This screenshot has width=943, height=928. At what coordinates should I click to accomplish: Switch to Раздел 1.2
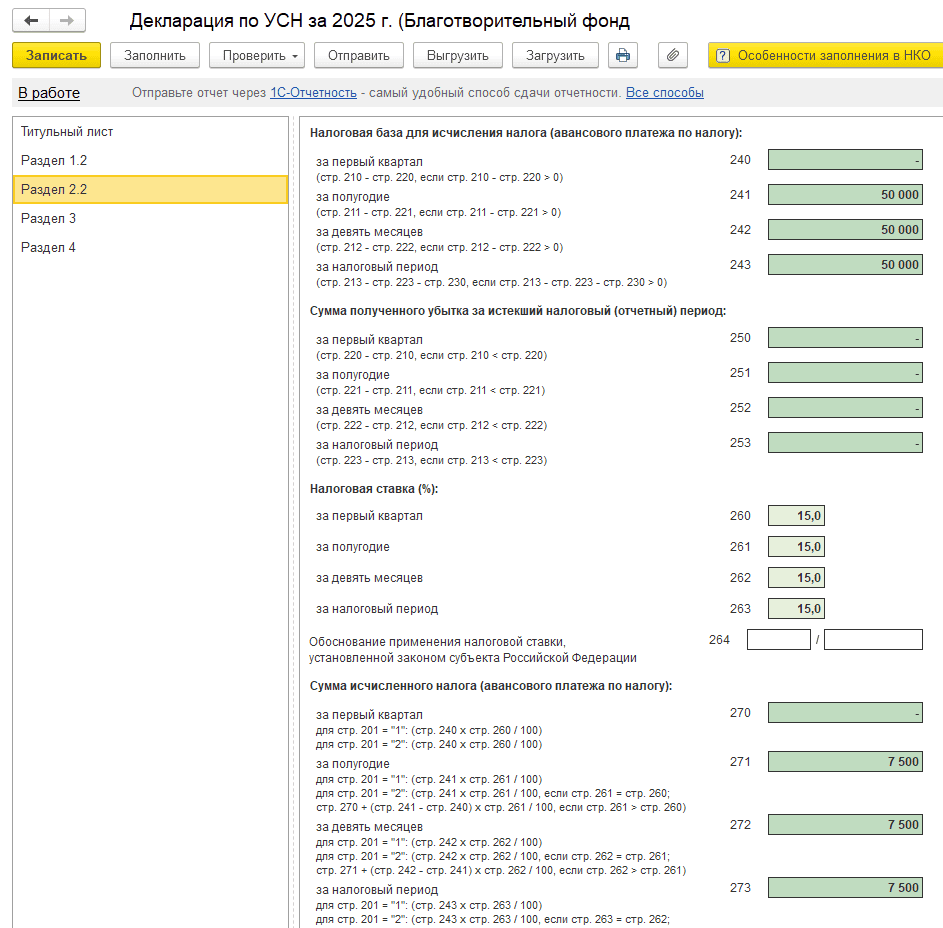(x=54, y=161)
